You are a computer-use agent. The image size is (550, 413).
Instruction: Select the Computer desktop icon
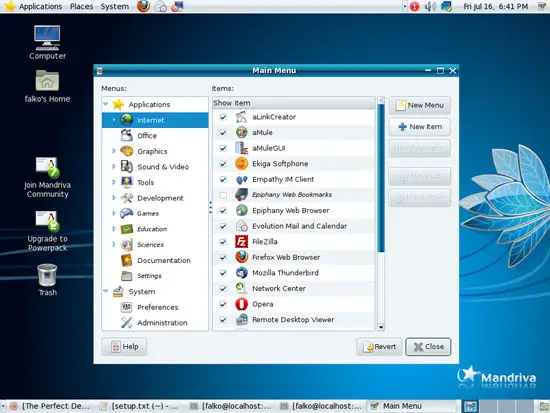coord(47,42)
